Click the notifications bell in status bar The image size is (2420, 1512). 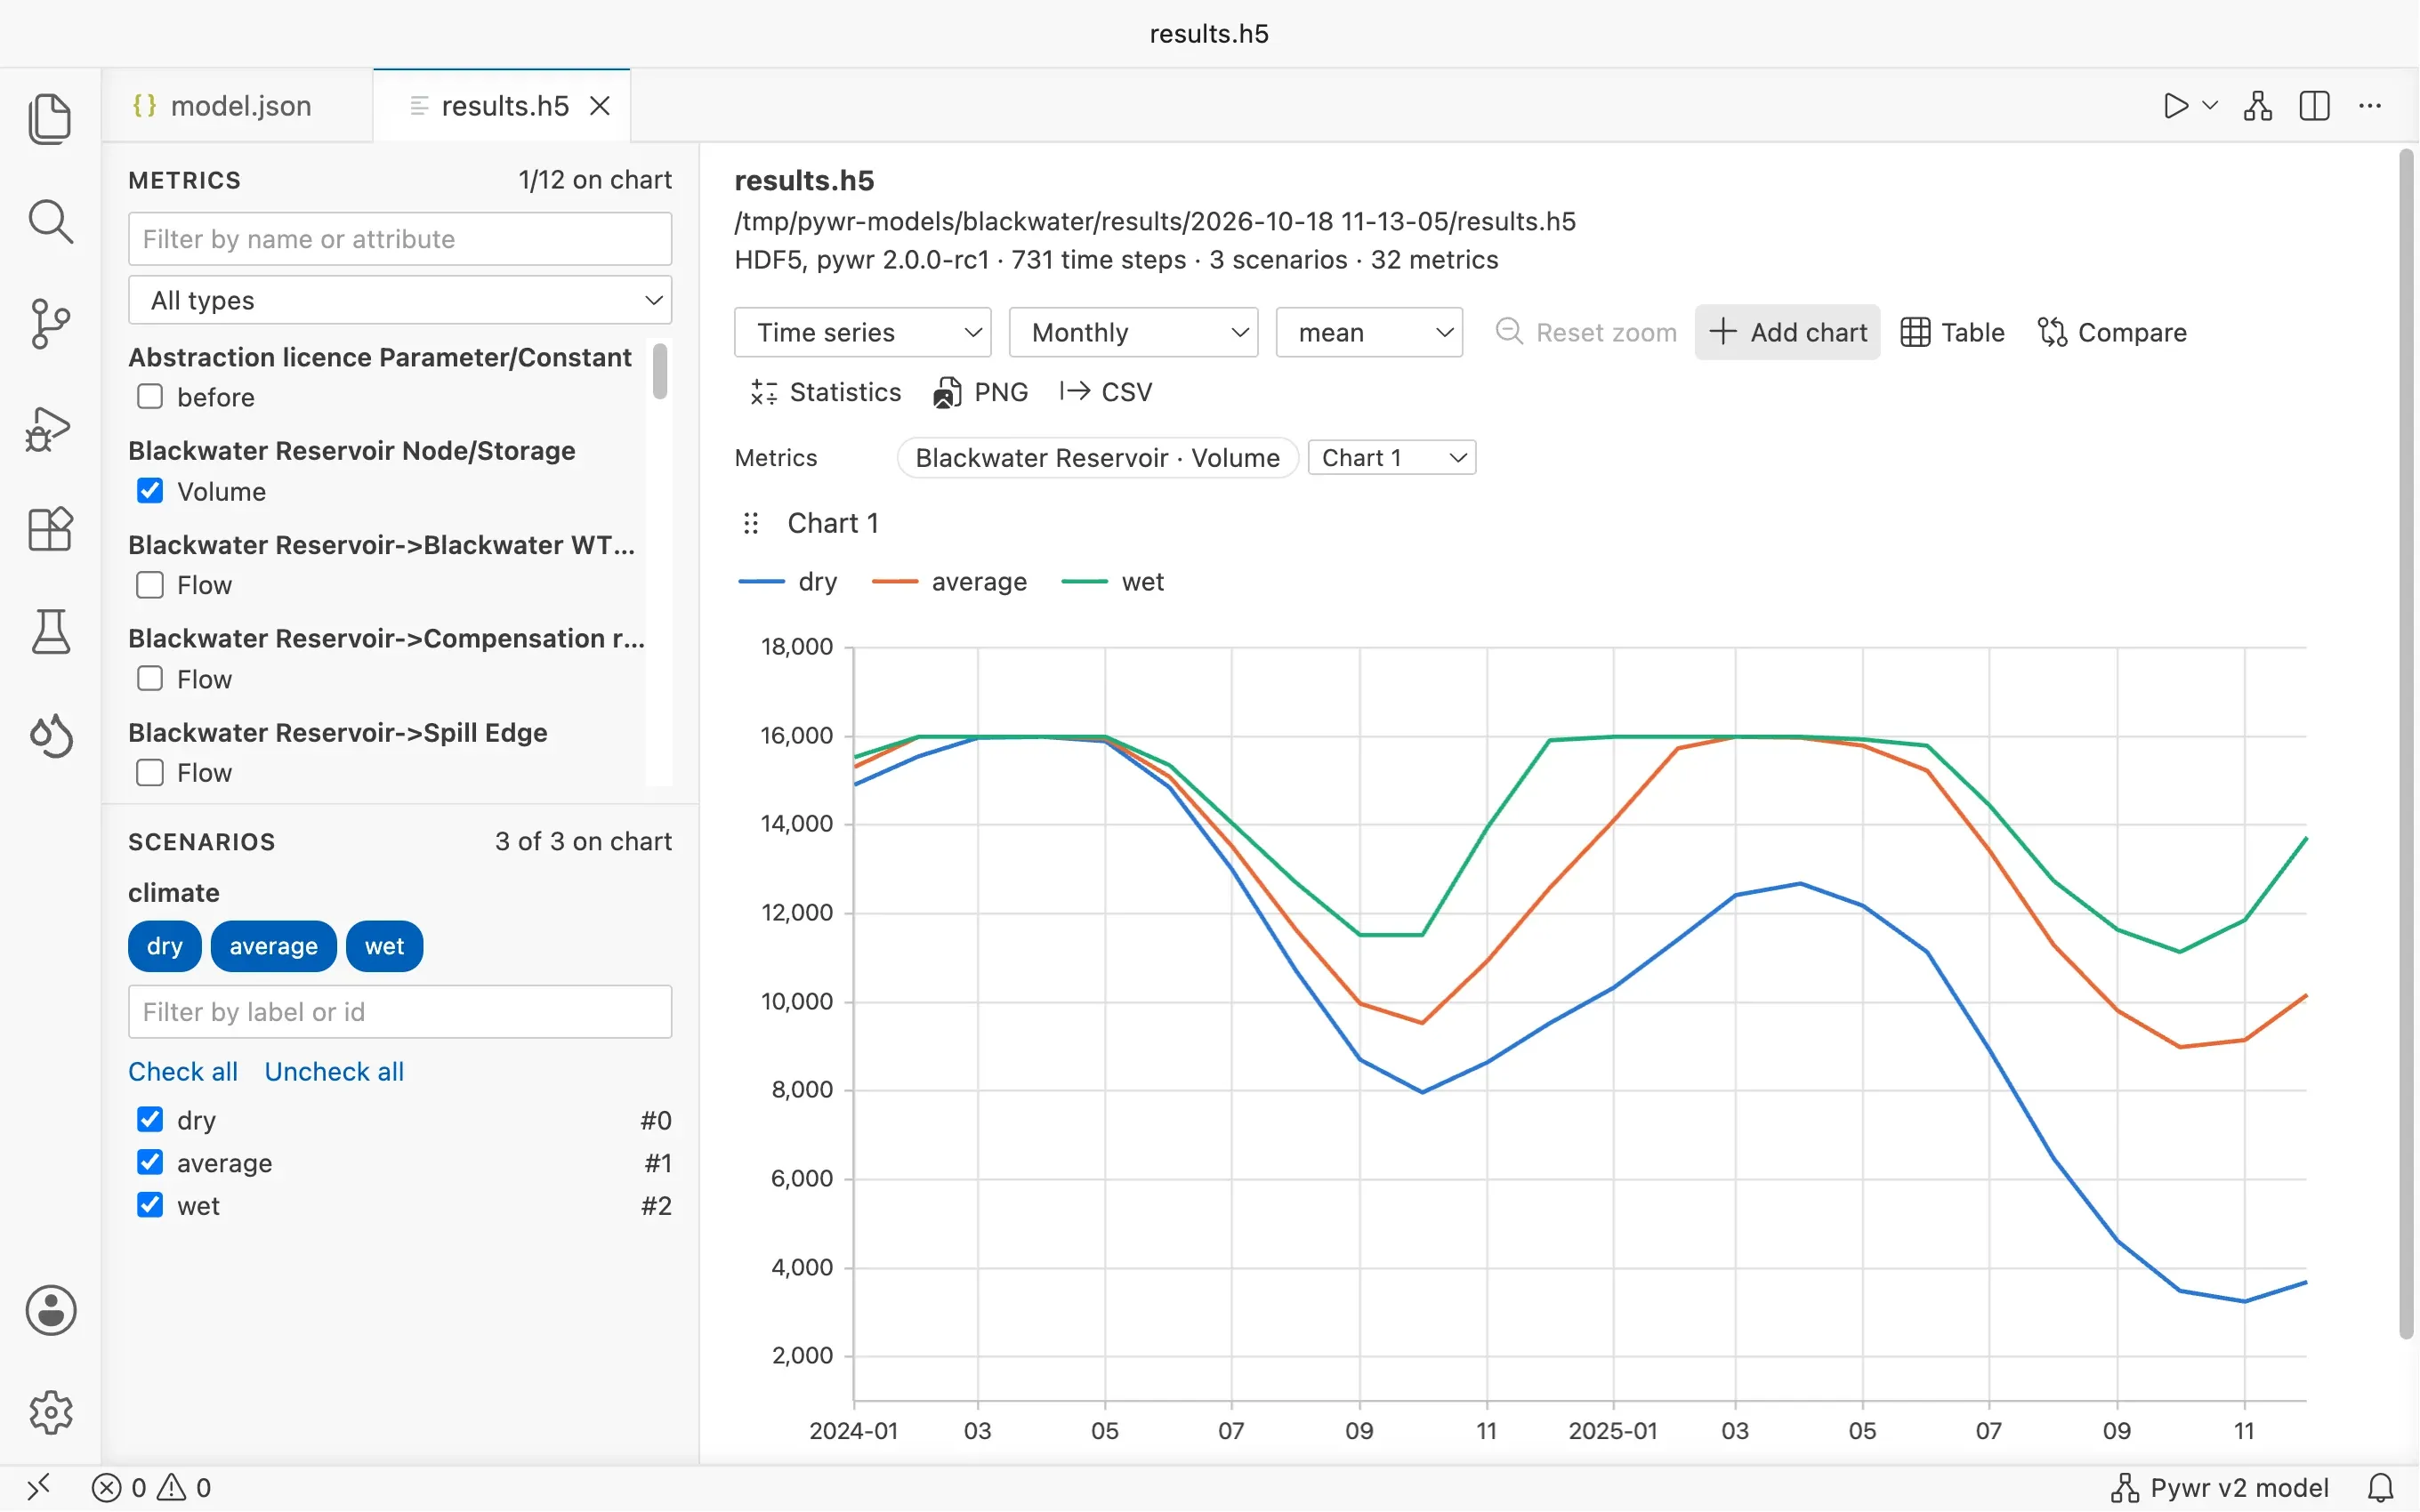(2381, 1487)
